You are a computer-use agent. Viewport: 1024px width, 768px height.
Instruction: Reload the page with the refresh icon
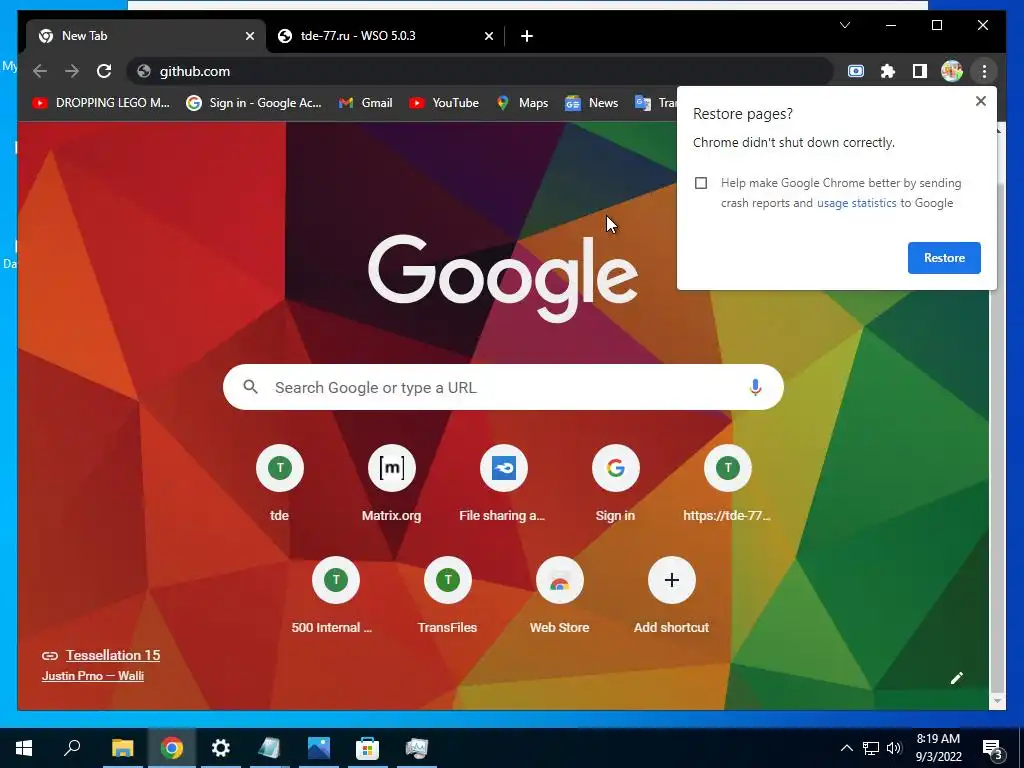104,71
